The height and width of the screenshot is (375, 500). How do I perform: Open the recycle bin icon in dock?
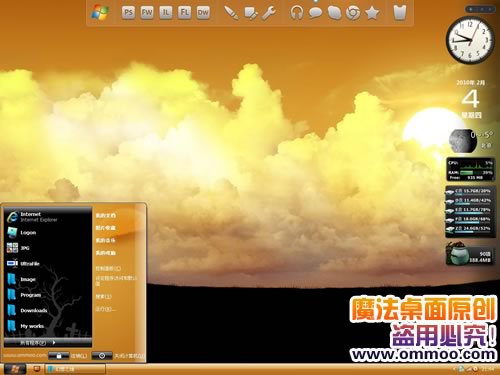[x=399, y=13]
